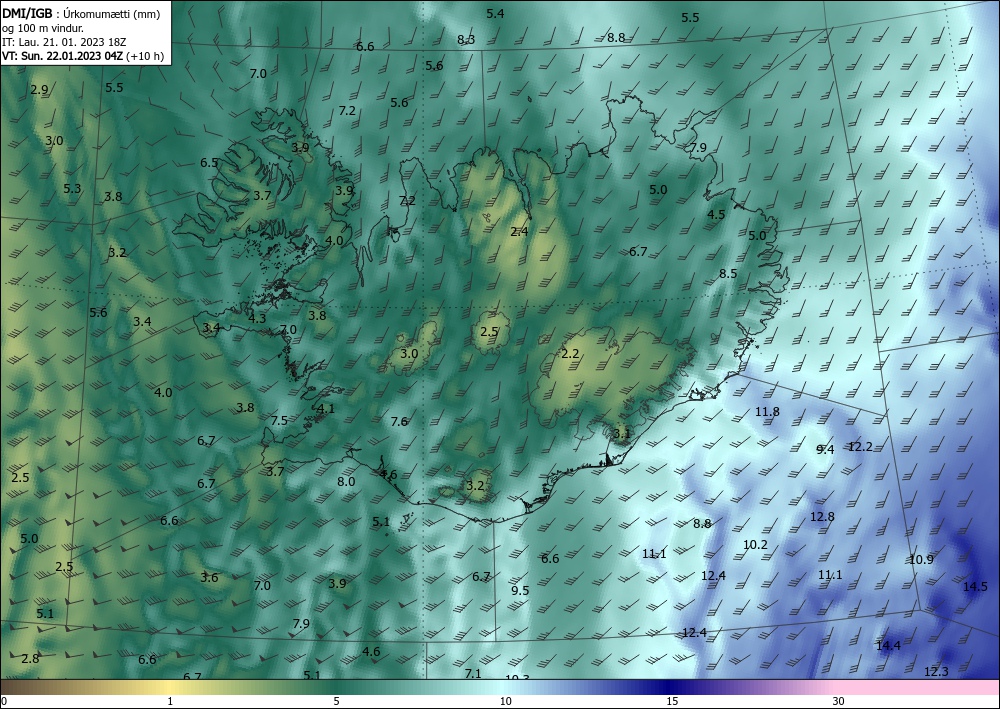
Task: Click the 5.3 value label on the map
Action: pyautogui.click(x=72, y=188)
